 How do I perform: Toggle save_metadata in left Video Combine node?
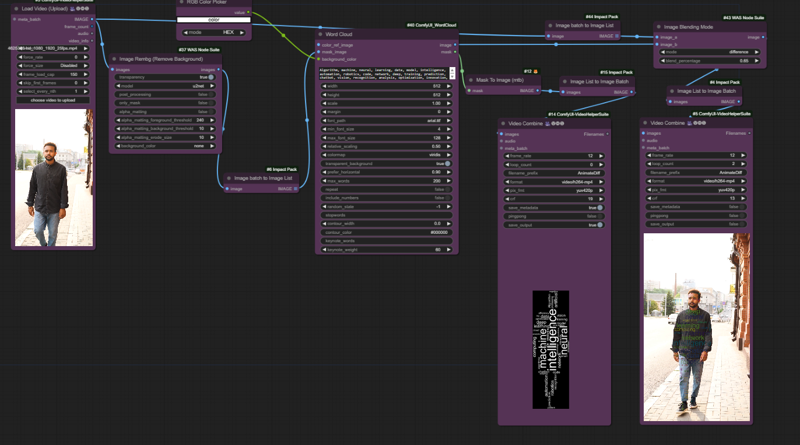554,208
